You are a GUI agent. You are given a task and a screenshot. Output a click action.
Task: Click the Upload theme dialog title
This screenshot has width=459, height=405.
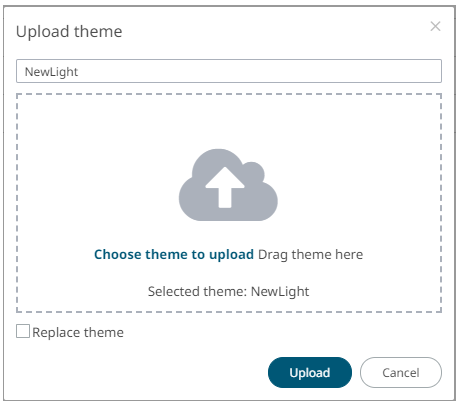69,32
